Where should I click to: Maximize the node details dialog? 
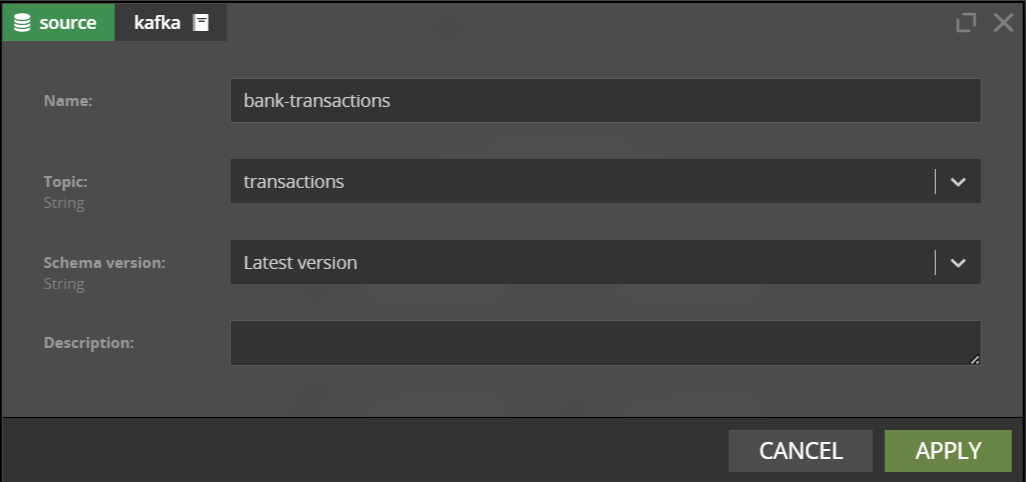pos(966,23)
